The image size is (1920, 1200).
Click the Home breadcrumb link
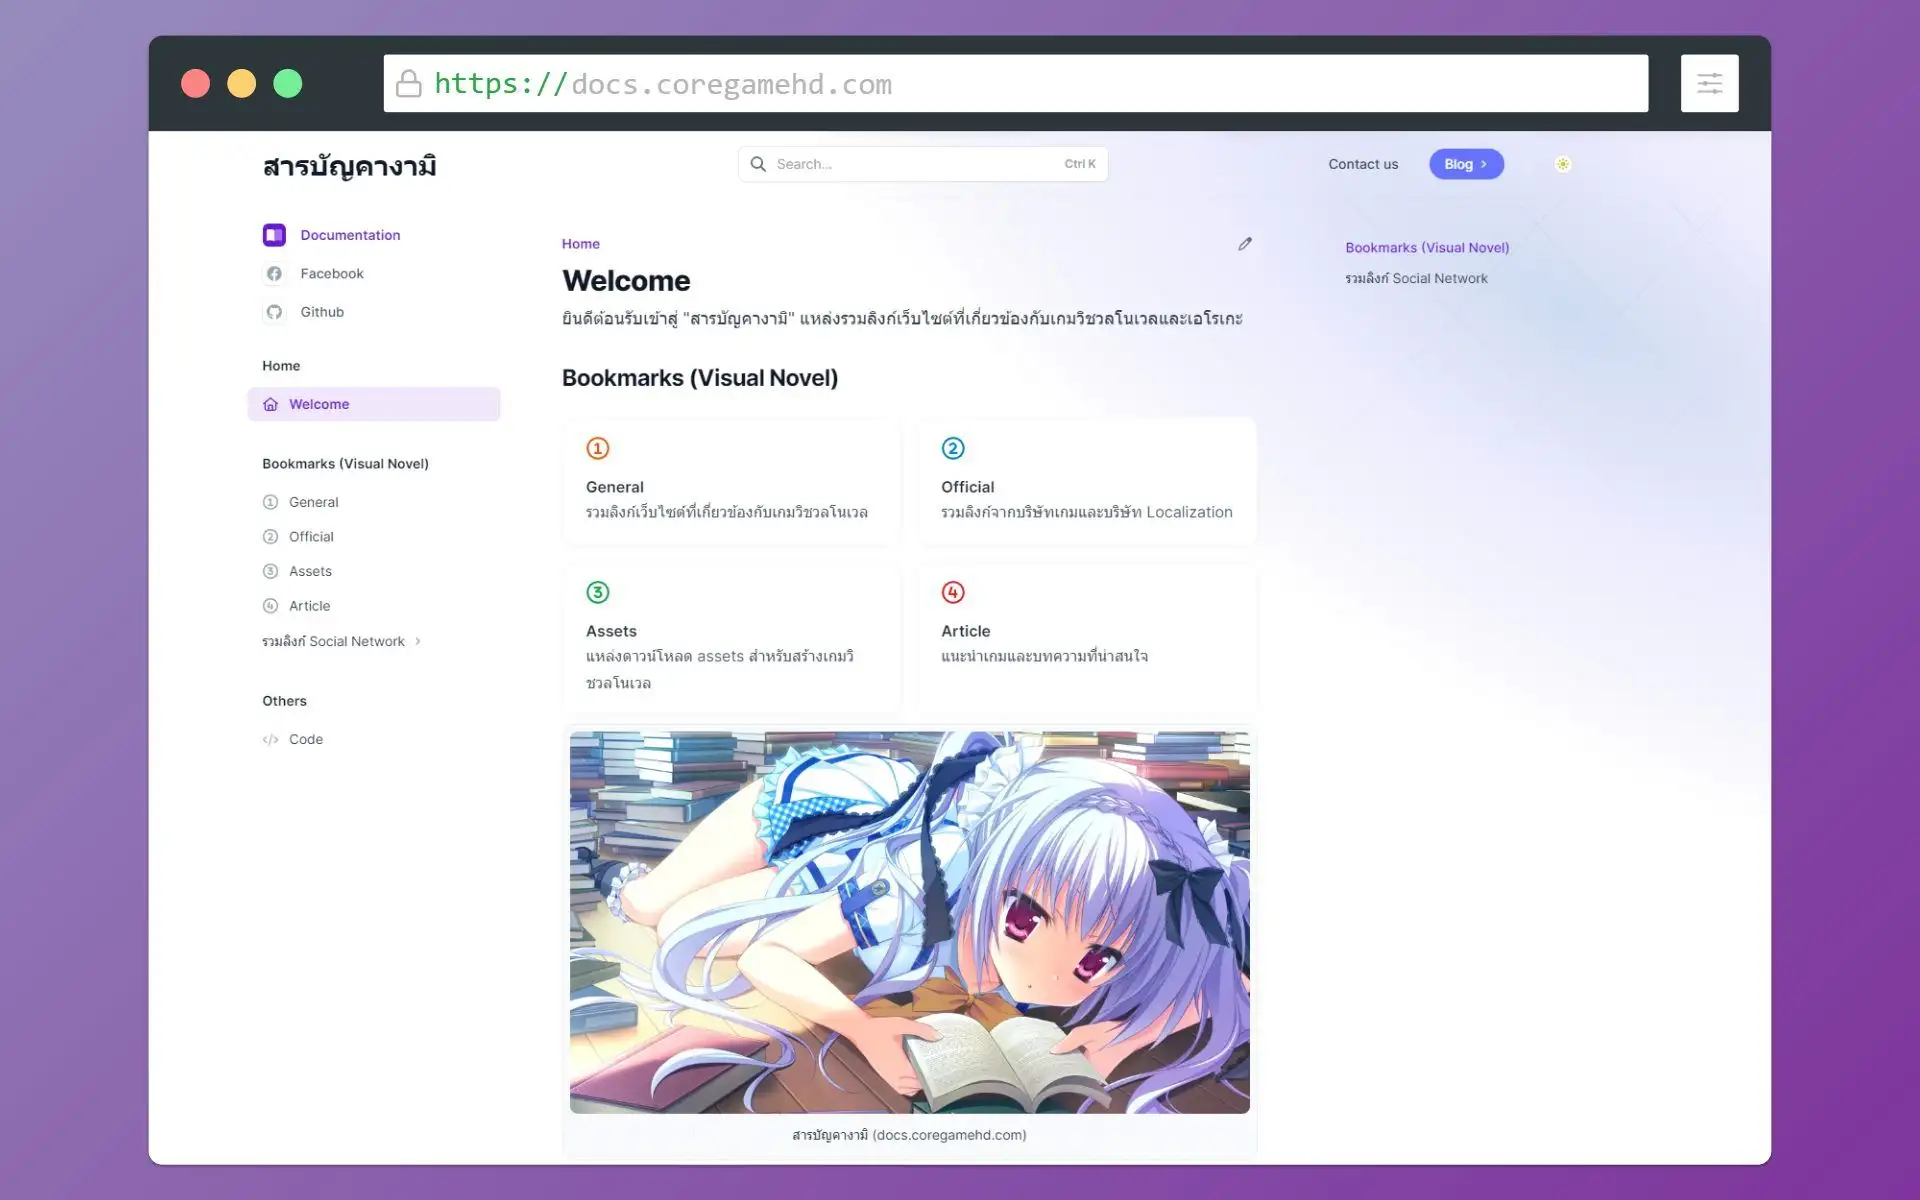pos(580,244)
